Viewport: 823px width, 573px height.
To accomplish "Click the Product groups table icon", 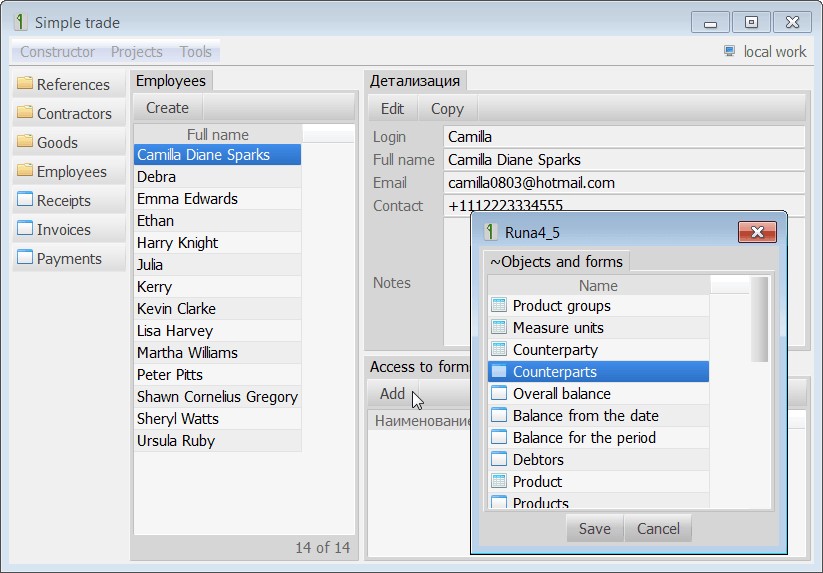I will click(x=499, y=306).
